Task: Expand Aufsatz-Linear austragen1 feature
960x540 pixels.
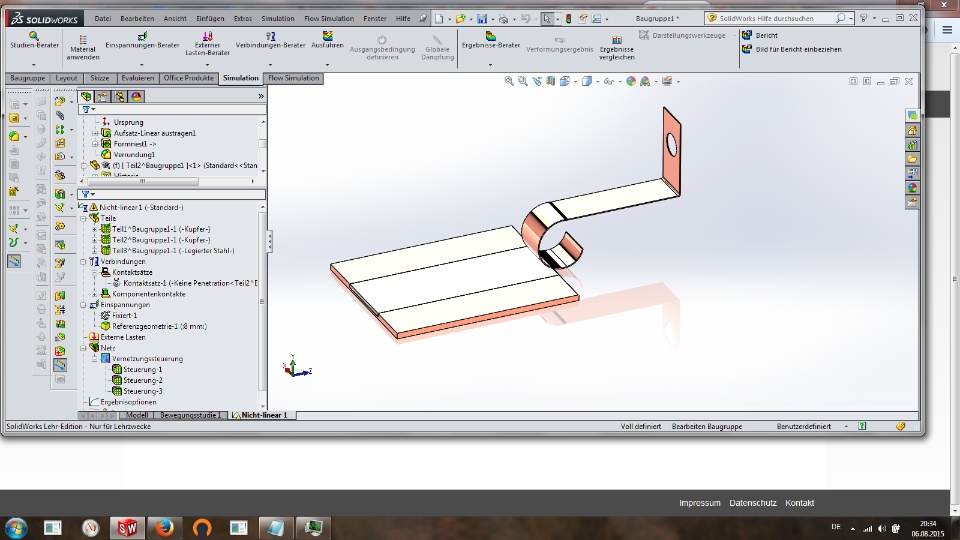Action: point(95,133)
